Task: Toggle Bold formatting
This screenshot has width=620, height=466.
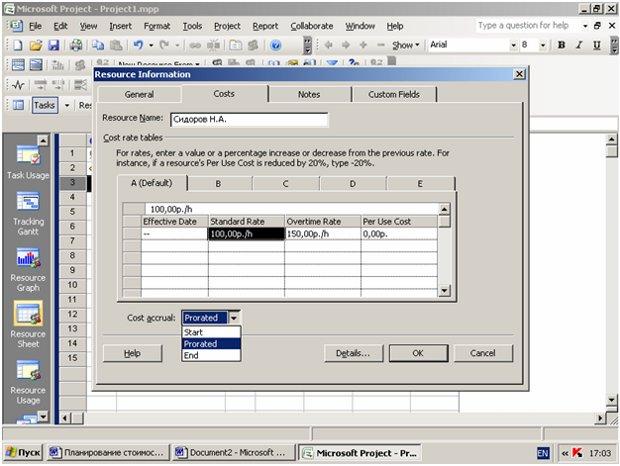Action: [561, 45]
